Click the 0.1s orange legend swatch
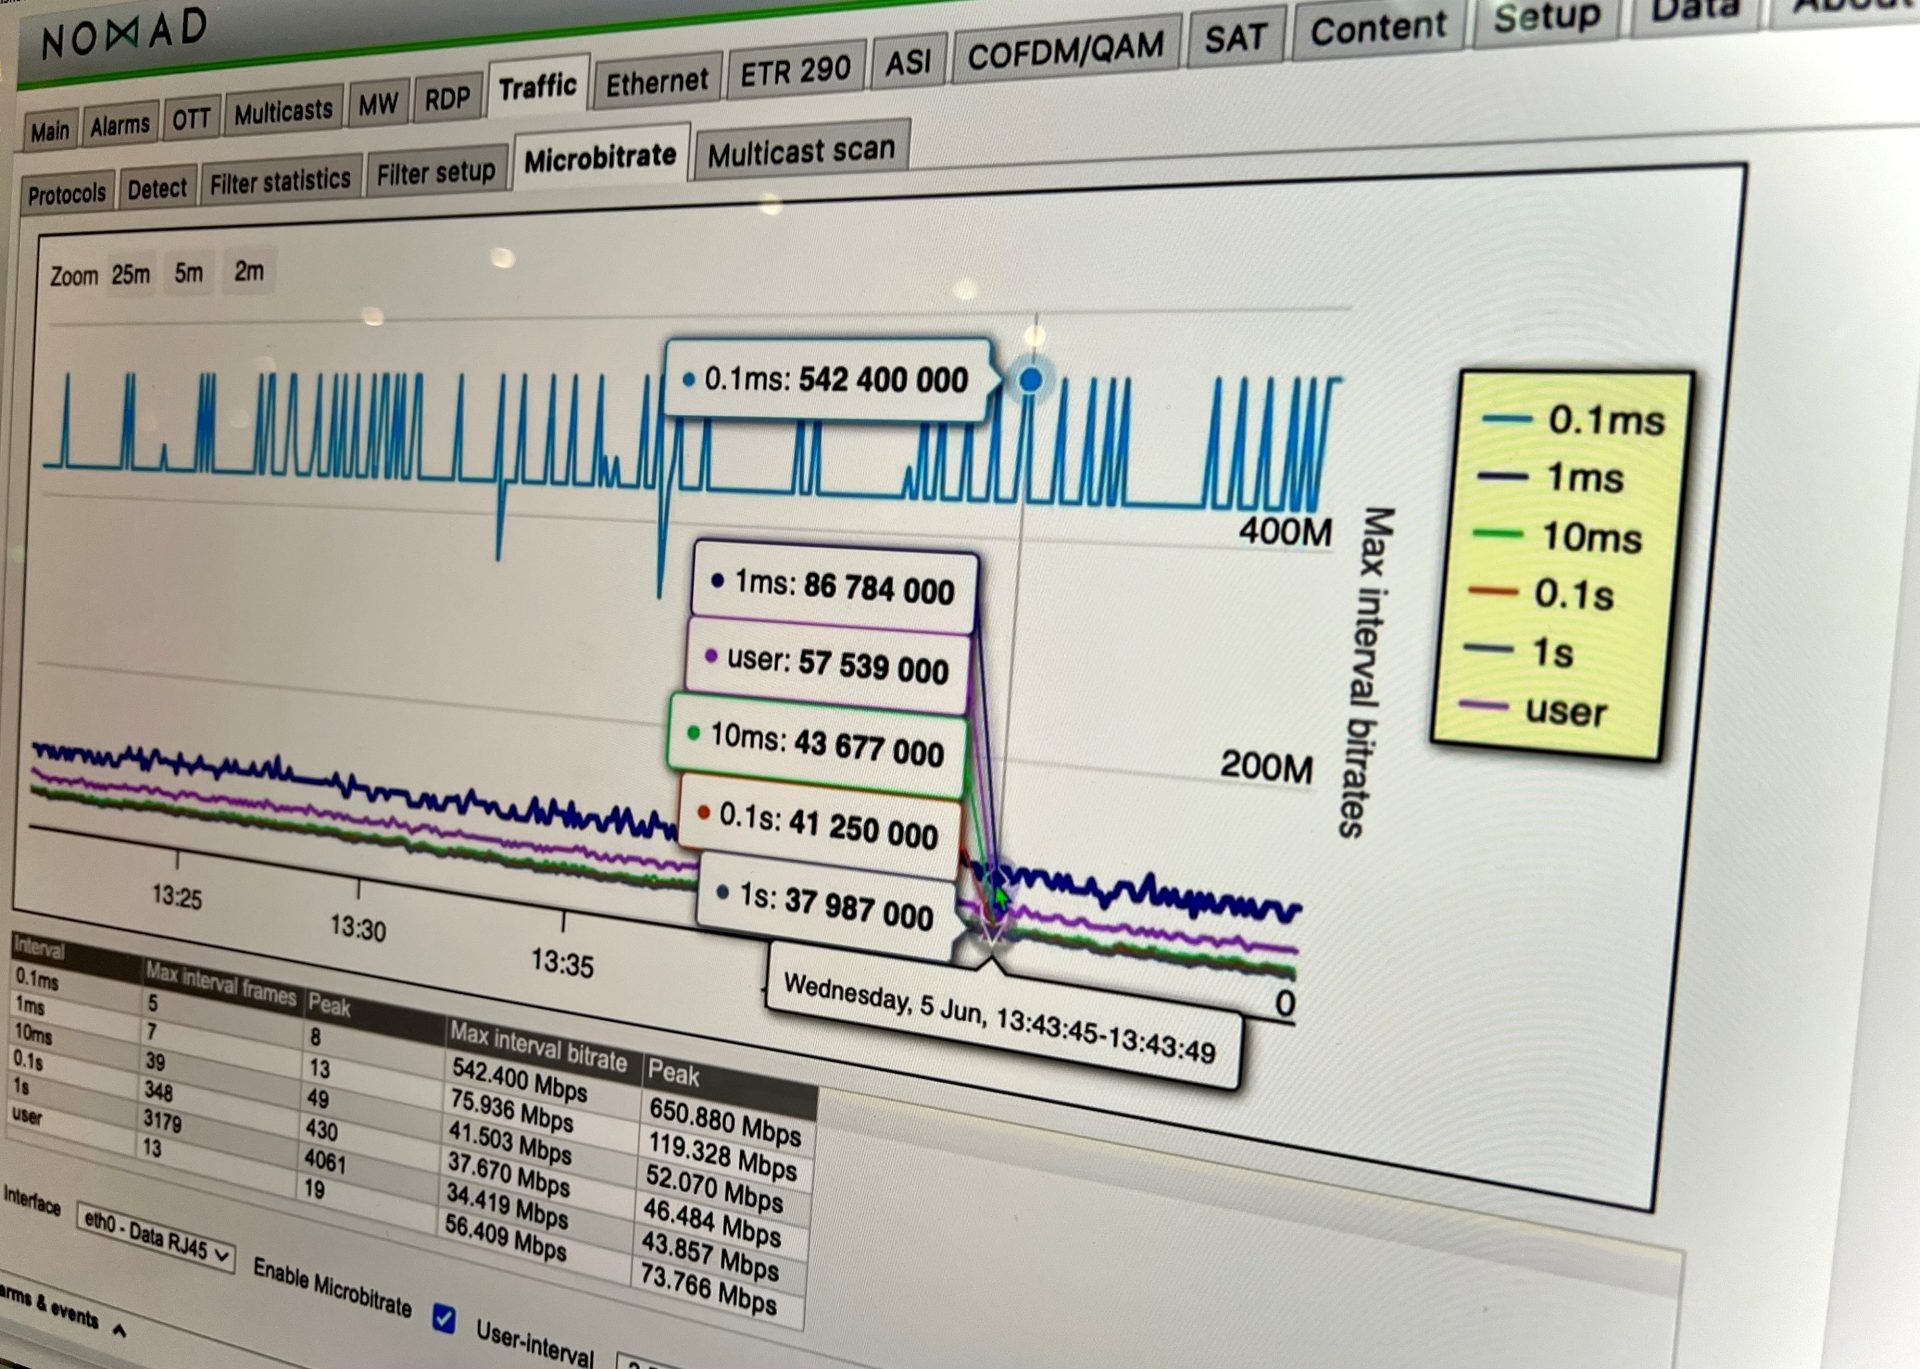Image resolution: width=1920 pixels, height=1369 pixels. (x=1495, y=591)
